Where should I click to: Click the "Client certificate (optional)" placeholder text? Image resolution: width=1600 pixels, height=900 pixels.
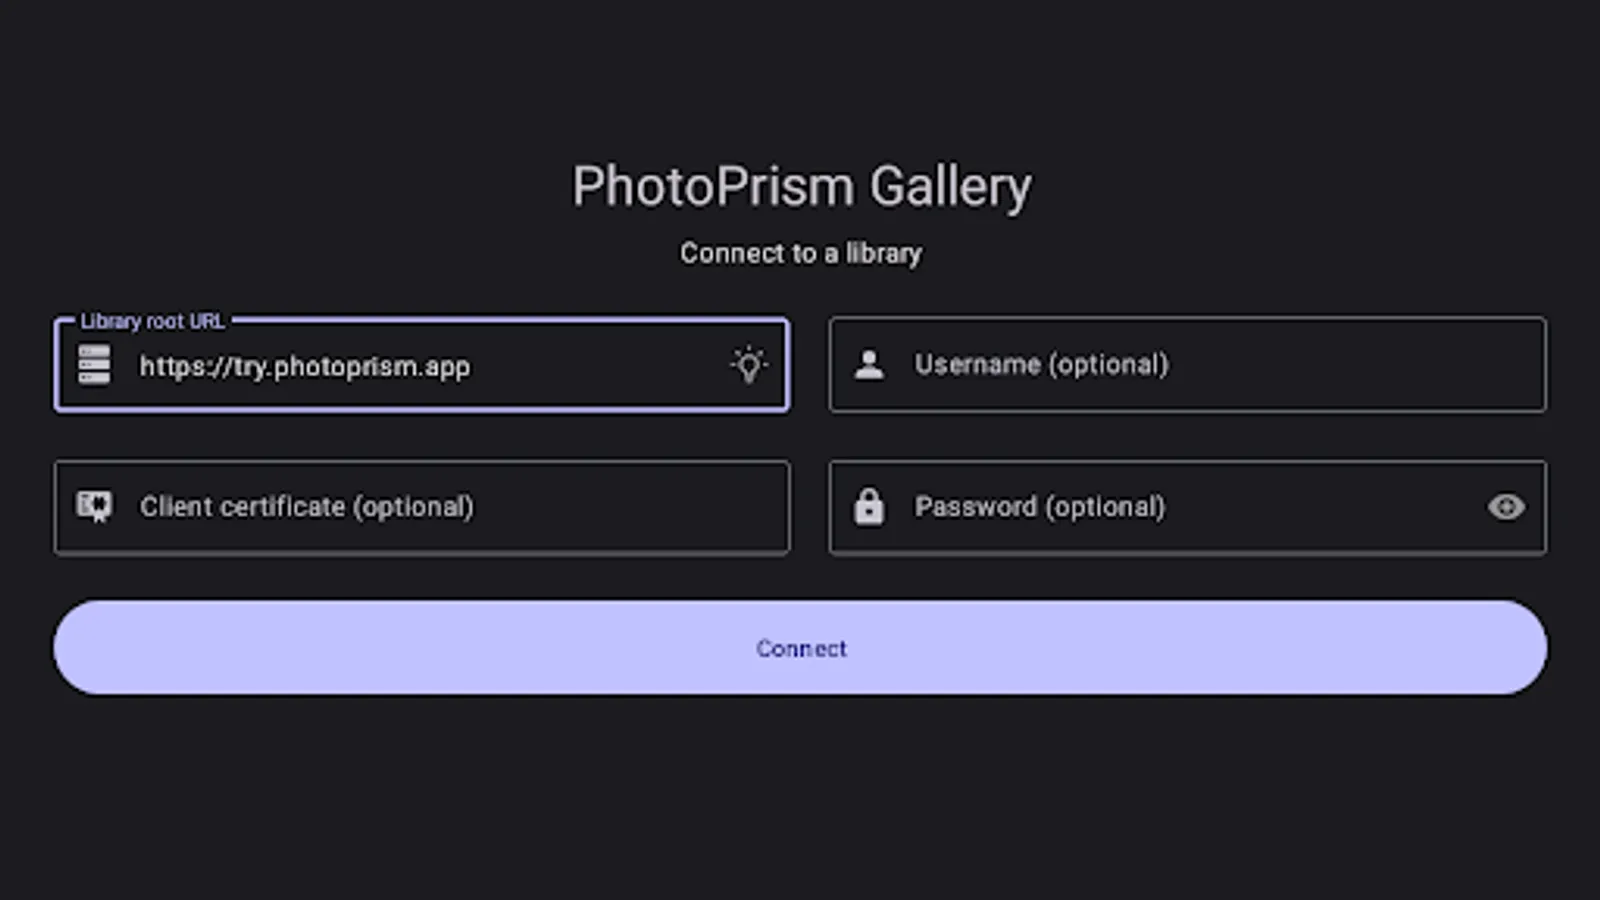[306, 507]
